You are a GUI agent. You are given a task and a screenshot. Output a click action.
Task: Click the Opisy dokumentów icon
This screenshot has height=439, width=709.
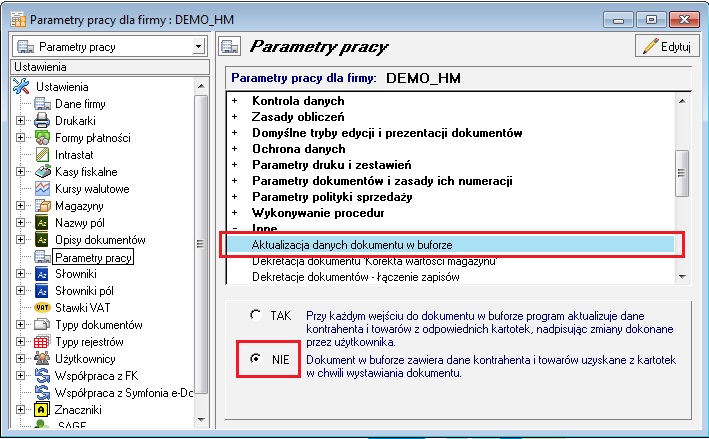[42, 240]
